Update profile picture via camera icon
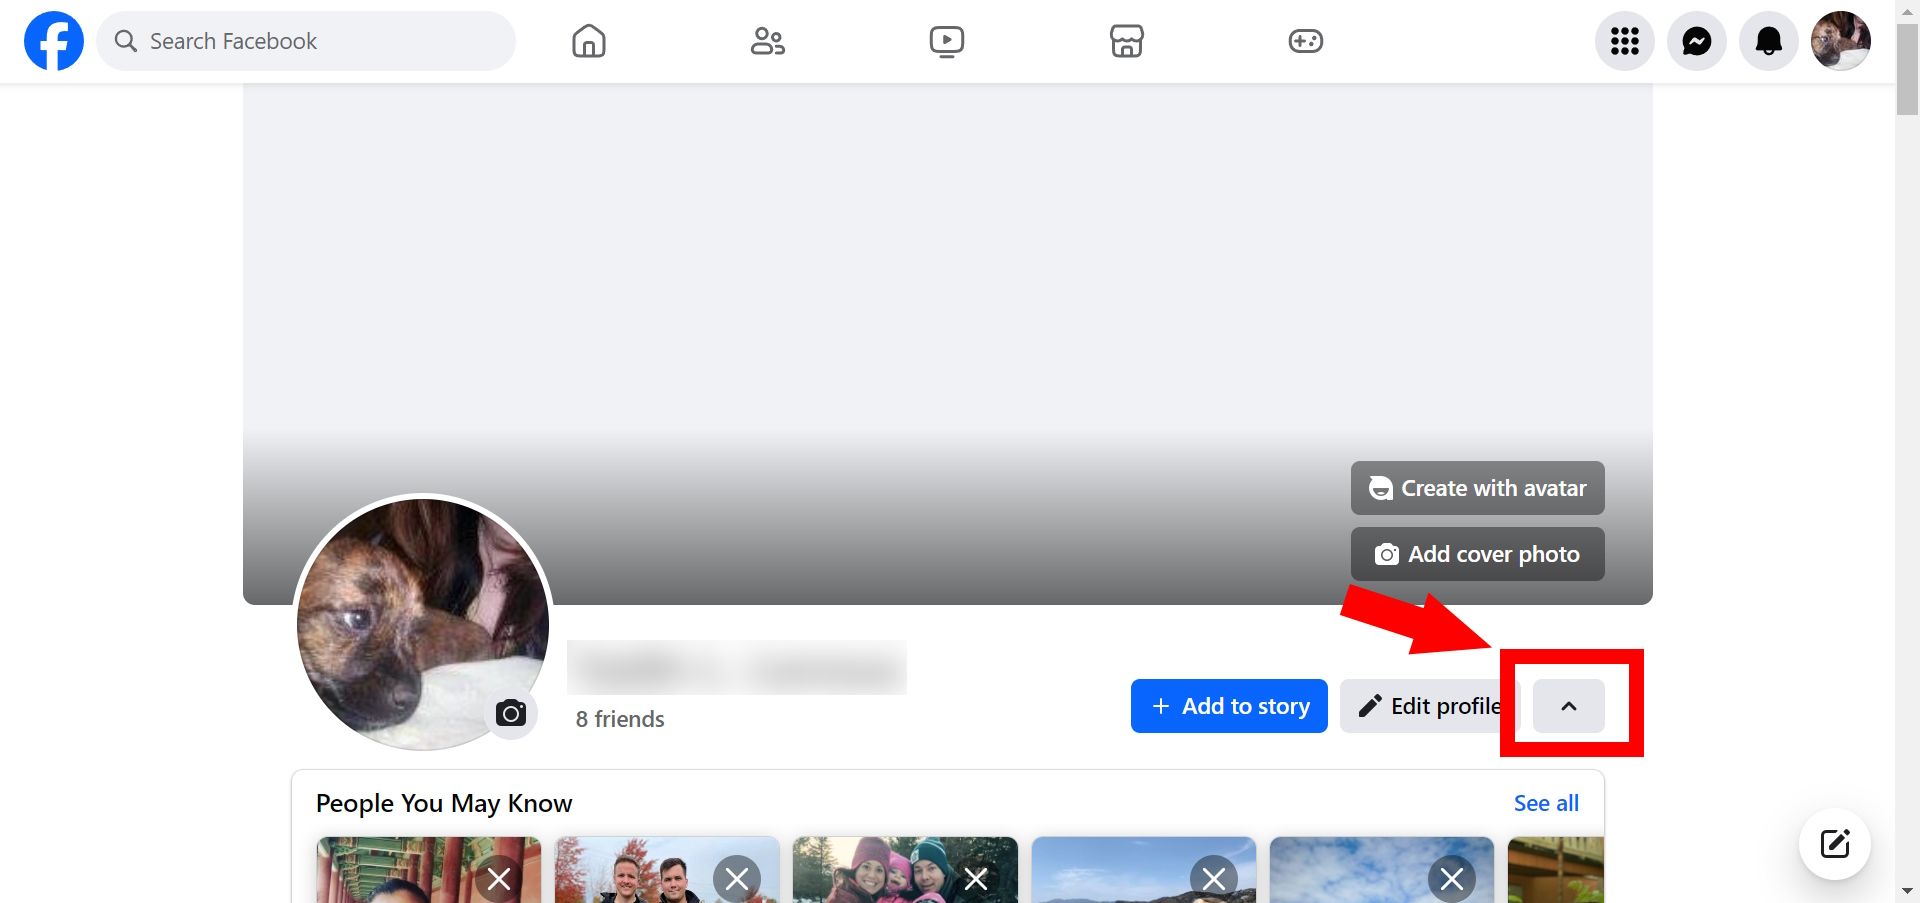The width and height of the screenshot is (1920, 903). point(512,713)
